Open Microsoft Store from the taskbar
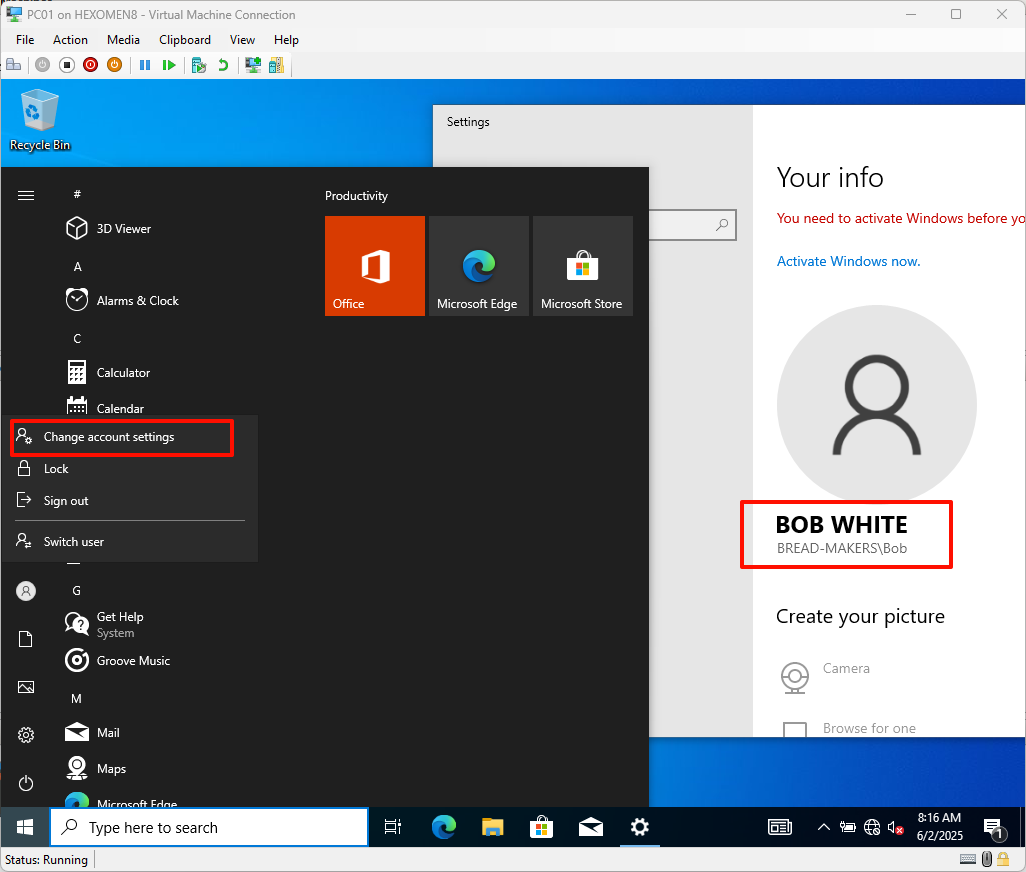 coord(541,828)
